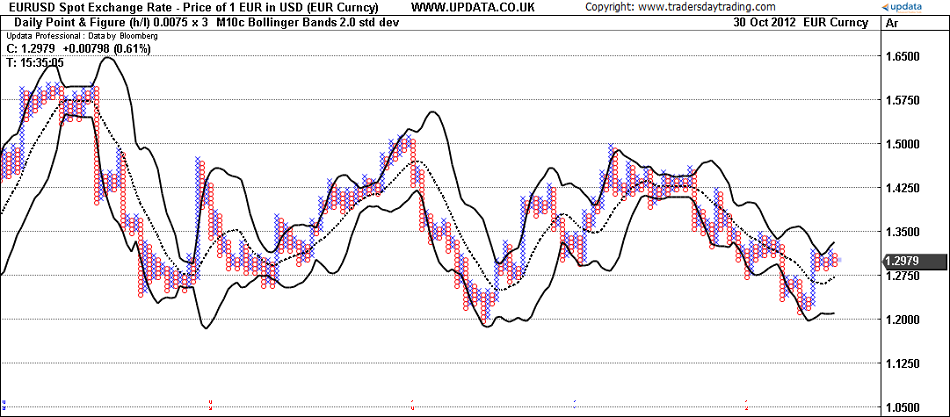
Task: Click the 1.5000 price axis label
Action: 902,144
